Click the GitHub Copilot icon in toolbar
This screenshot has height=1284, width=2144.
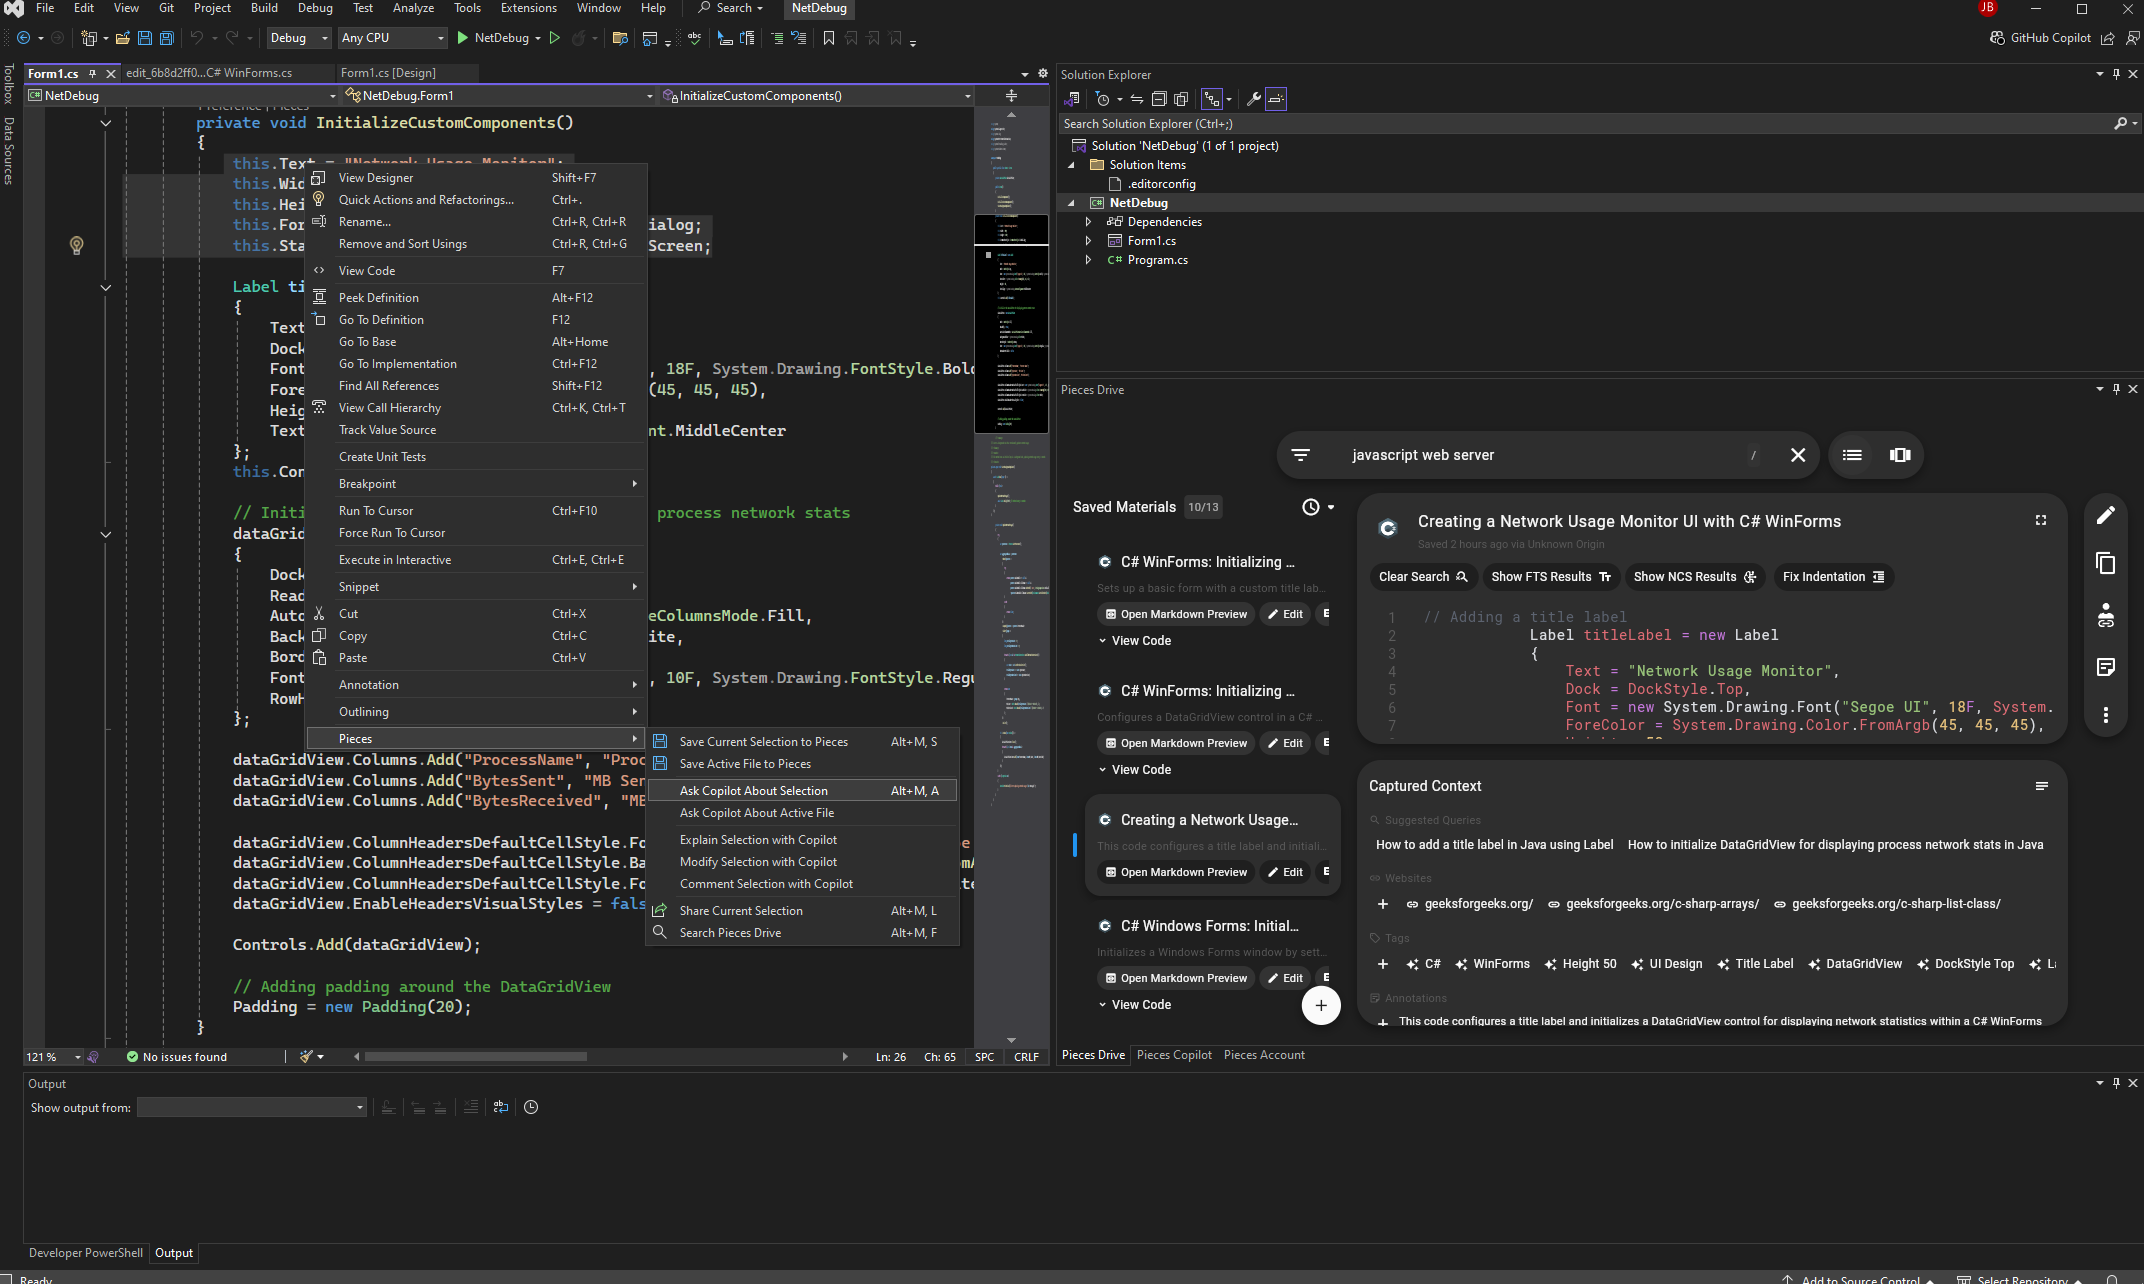click(1997, 38)
